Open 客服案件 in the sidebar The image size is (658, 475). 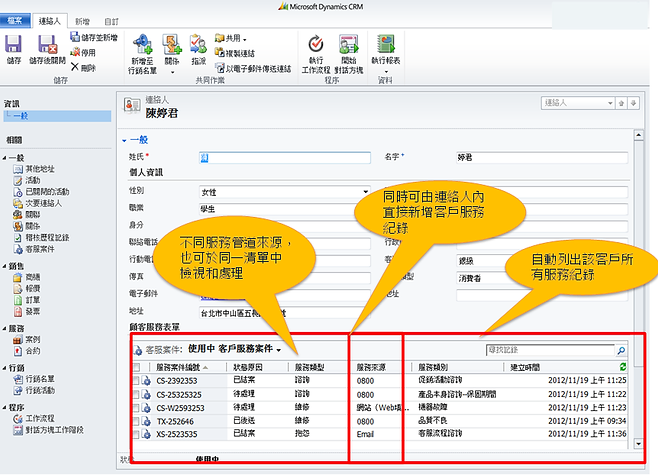point(34,249)
